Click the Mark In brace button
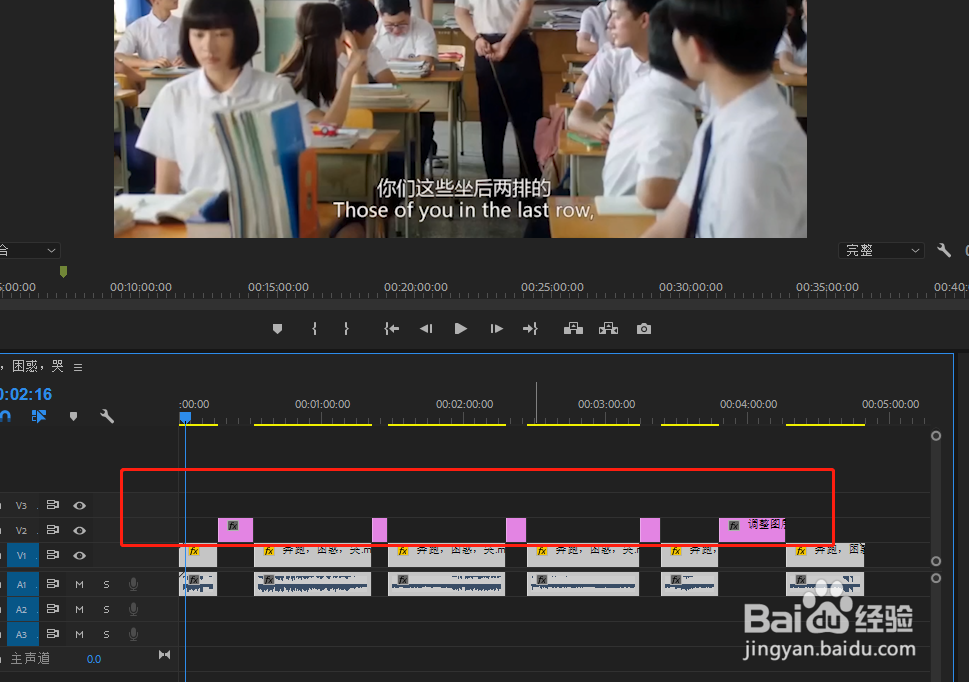This screenshot has width=969, height=682. 315,329
